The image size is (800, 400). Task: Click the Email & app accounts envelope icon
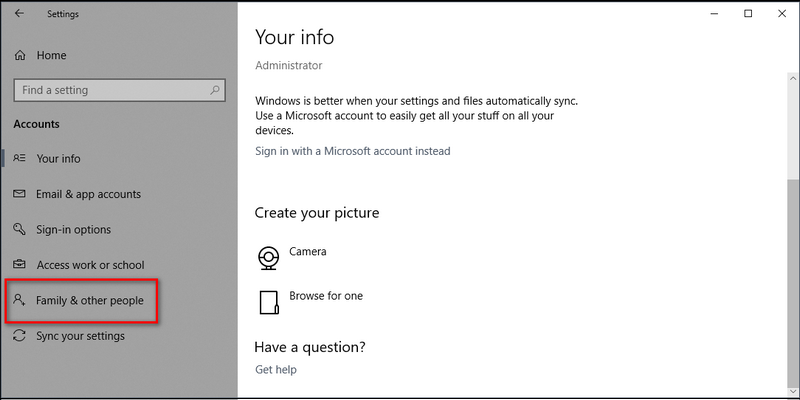pyautogui.click(x=19, y=194)
